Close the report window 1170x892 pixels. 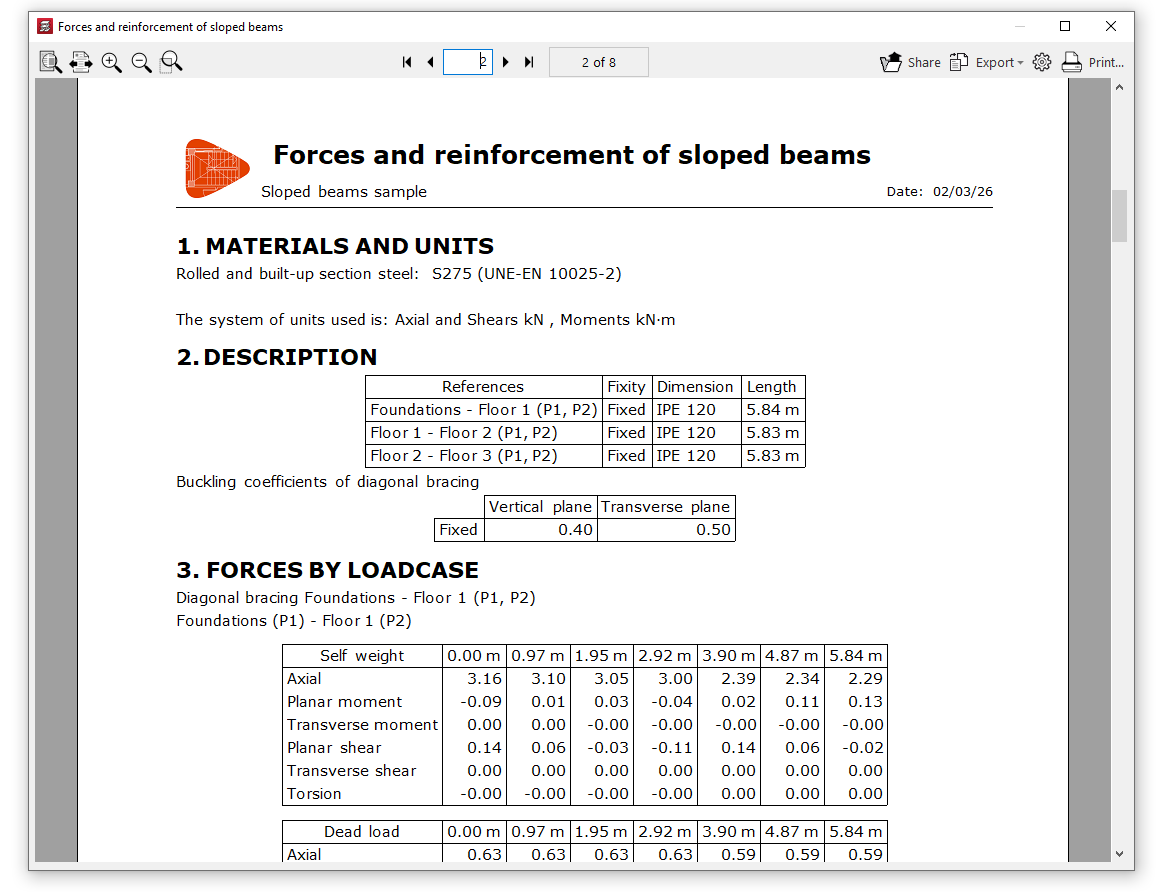(x=1110, y=26)
